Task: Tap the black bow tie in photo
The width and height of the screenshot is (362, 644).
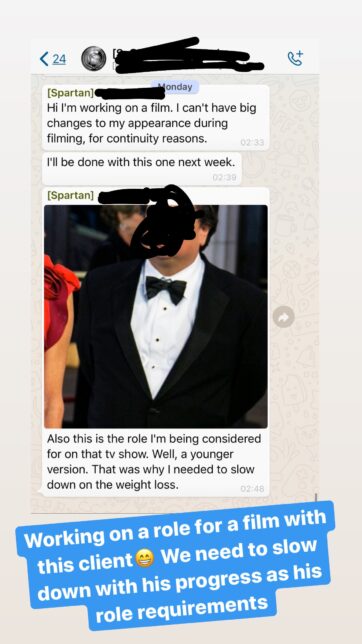Action: click(166, 289)
